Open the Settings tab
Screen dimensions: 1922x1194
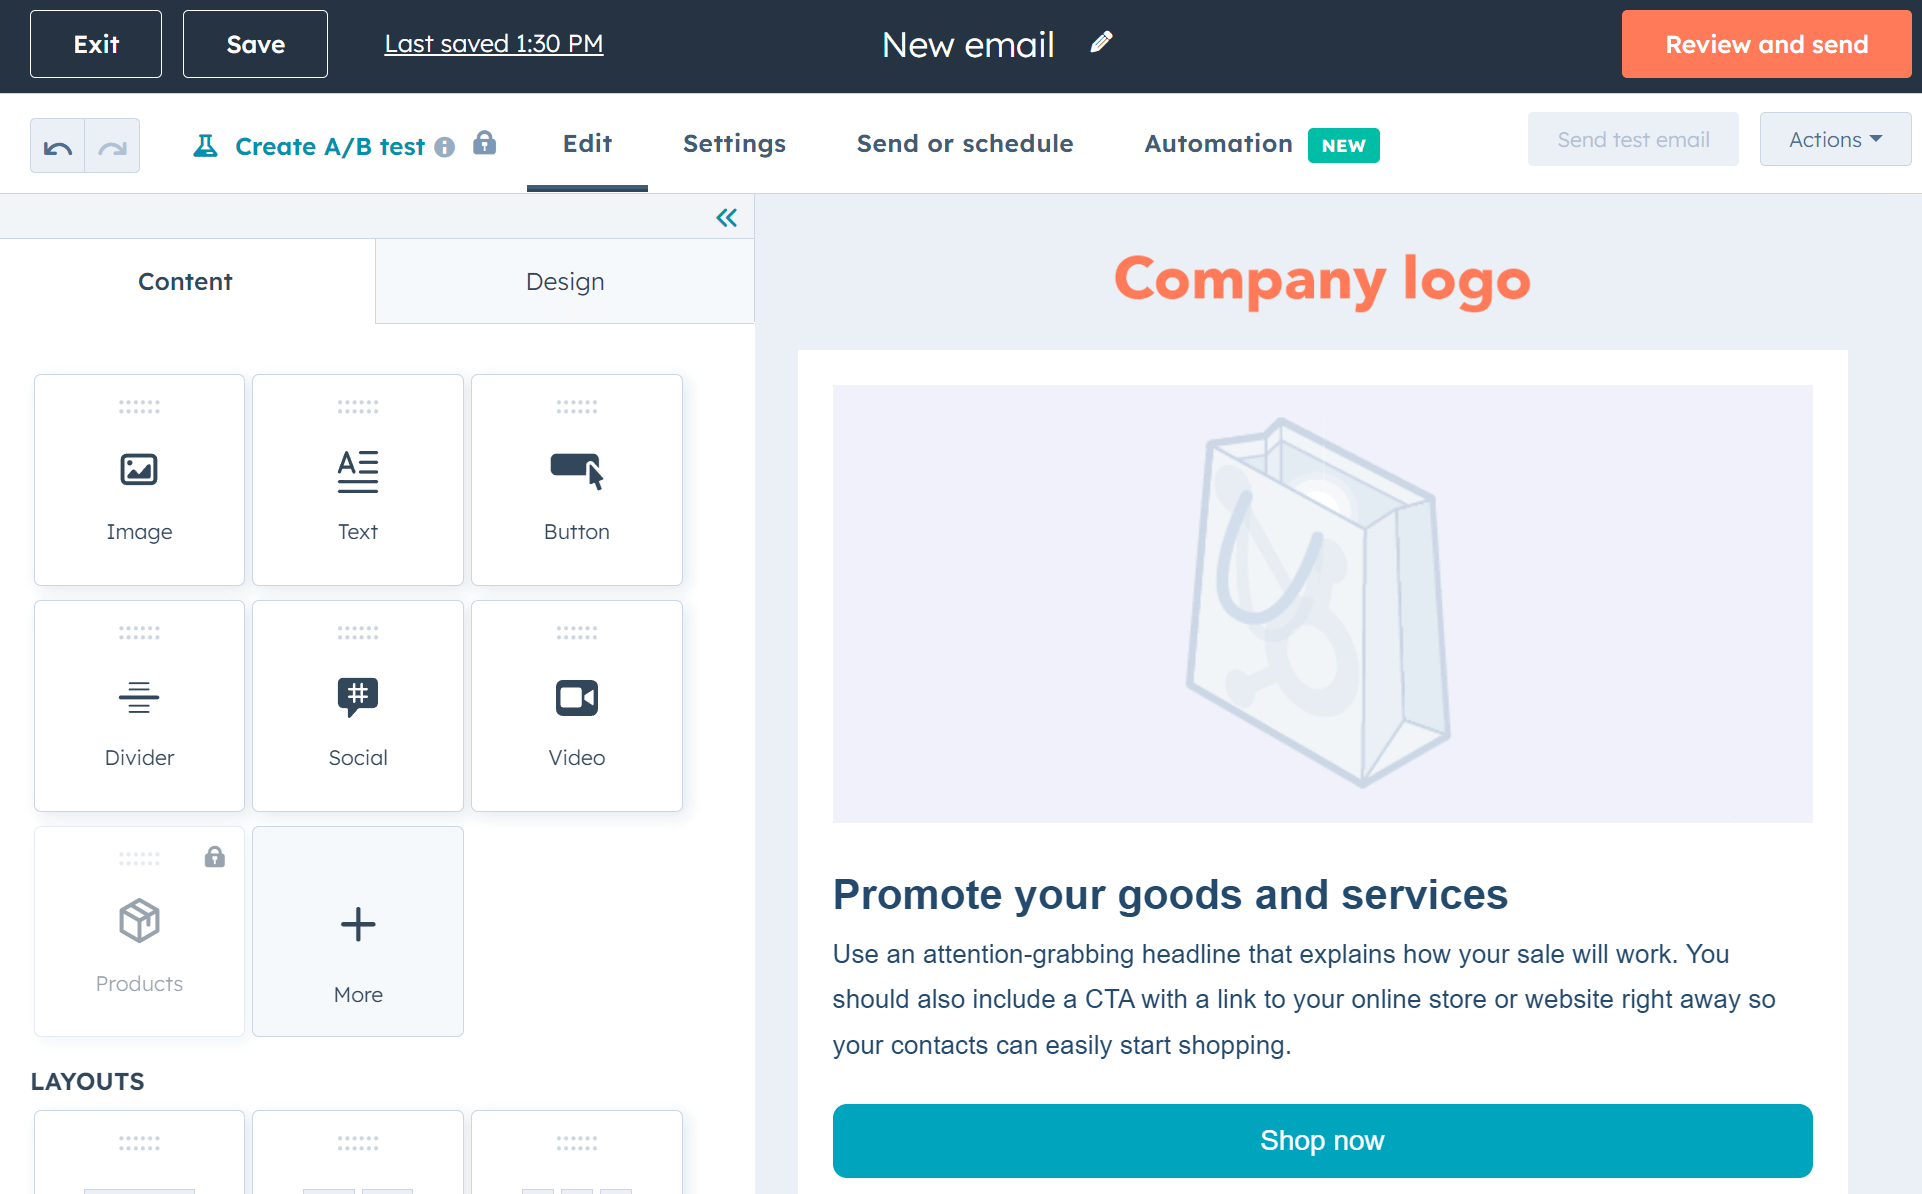(734, 143)
